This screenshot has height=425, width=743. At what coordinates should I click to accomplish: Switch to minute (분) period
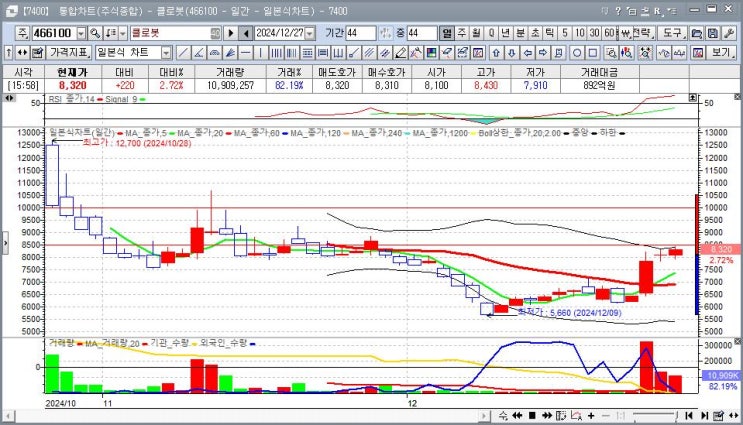[520, 33]
